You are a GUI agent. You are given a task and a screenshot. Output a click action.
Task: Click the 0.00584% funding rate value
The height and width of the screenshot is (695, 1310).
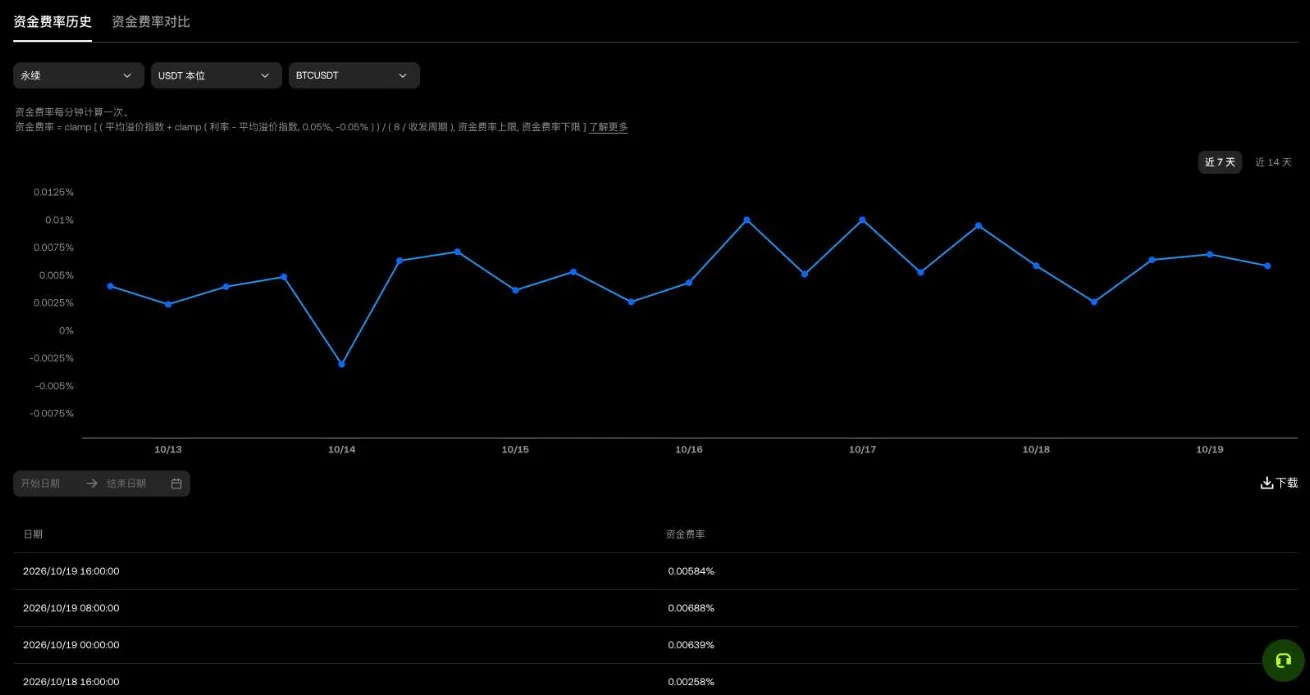point(691,571)
